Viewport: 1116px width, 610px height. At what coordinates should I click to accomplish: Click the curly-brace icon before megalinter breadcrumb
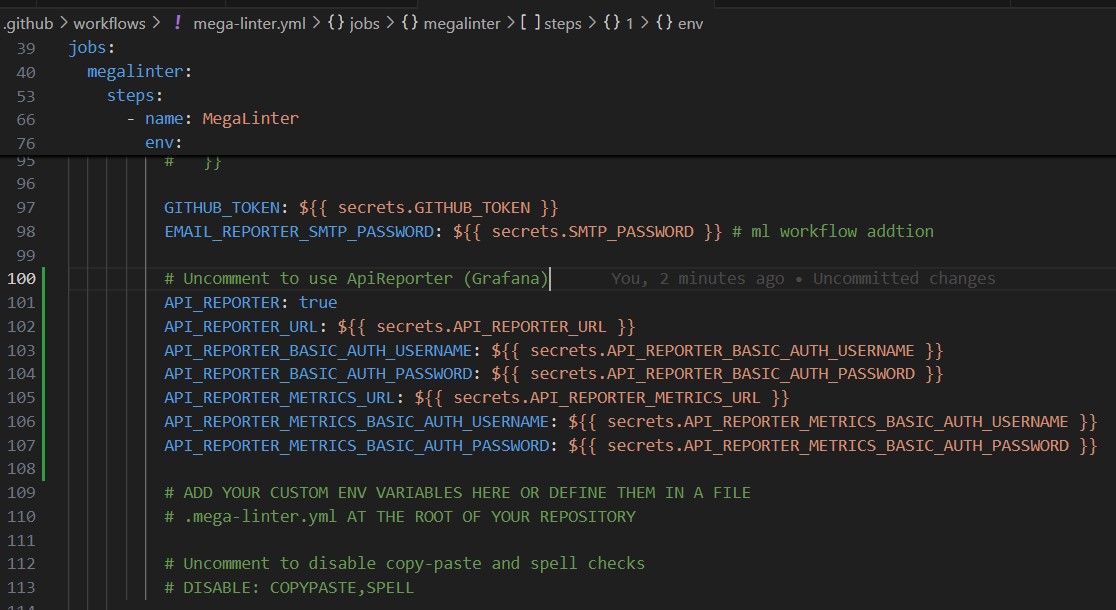[x=409, y=23]
